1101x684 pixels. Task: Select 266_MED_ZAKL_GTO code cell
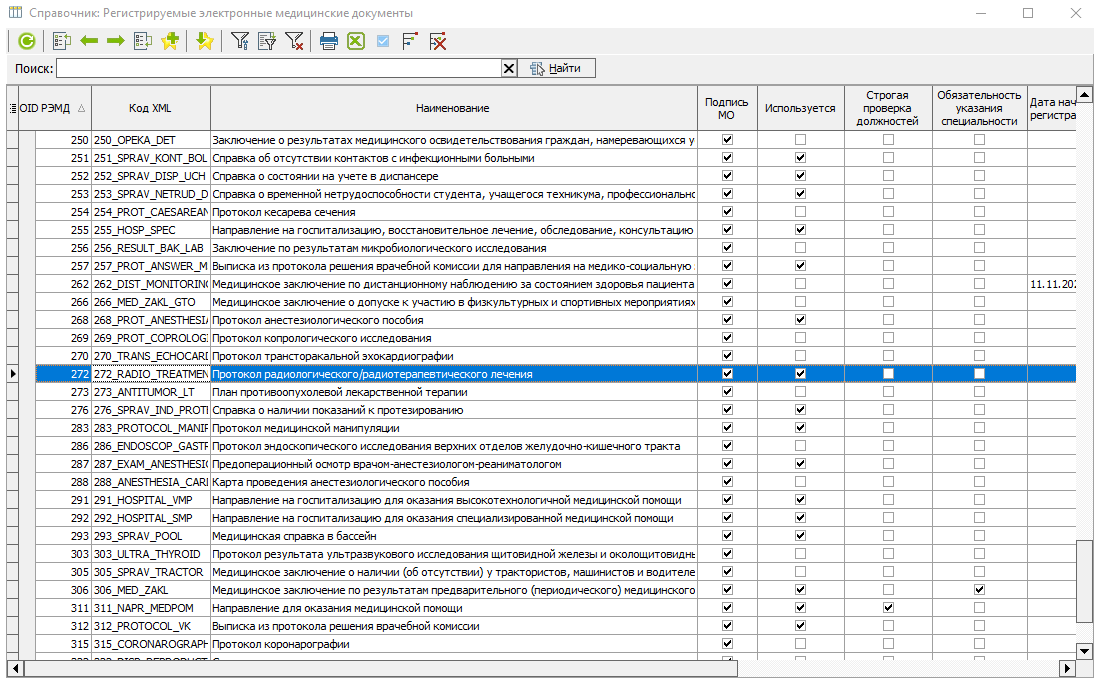(150, 302)
